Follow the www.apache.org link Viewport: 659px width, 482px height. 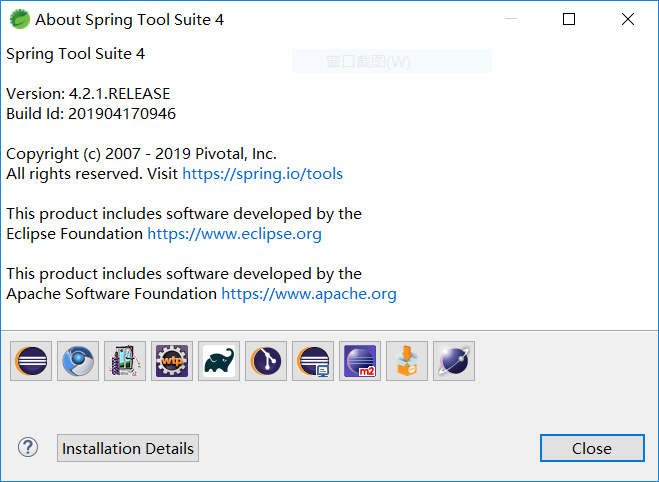(x=309, y=294)
